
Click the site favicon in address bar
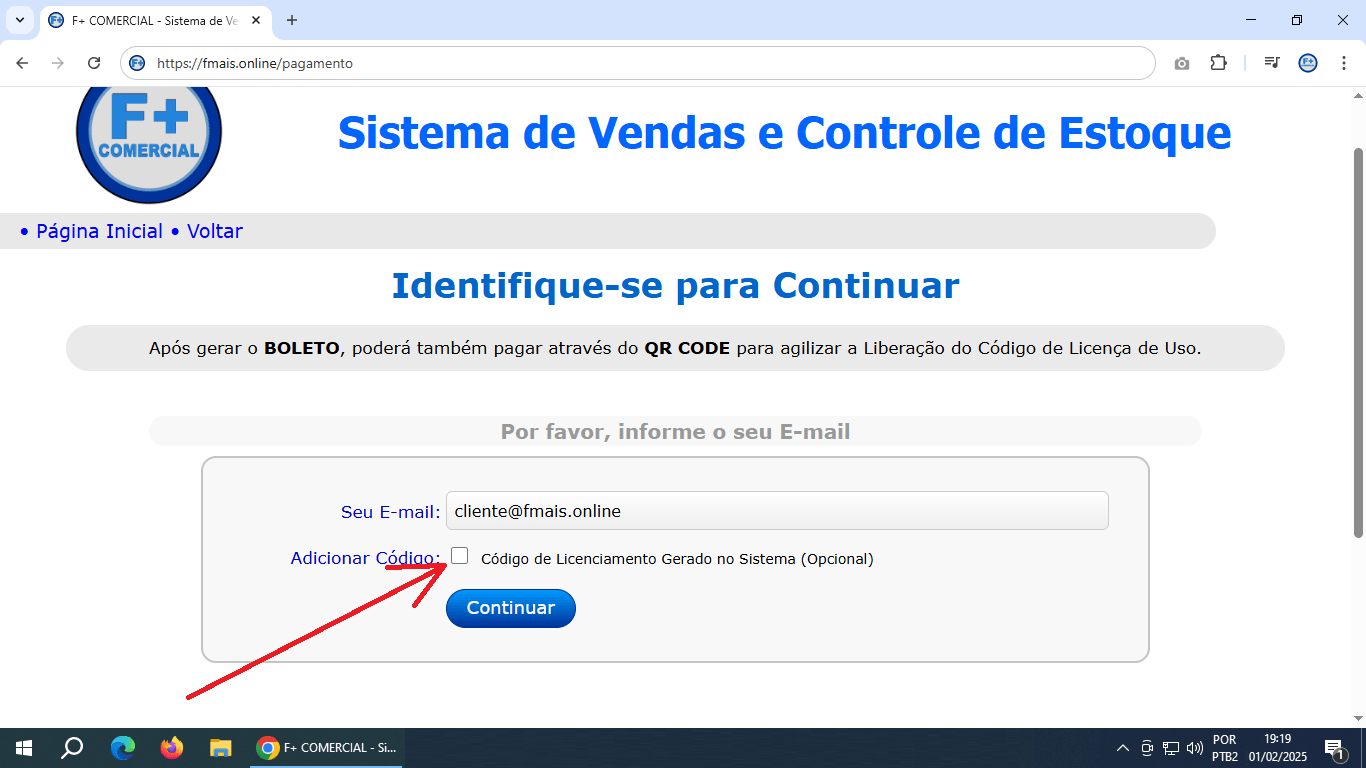[138, 63]
